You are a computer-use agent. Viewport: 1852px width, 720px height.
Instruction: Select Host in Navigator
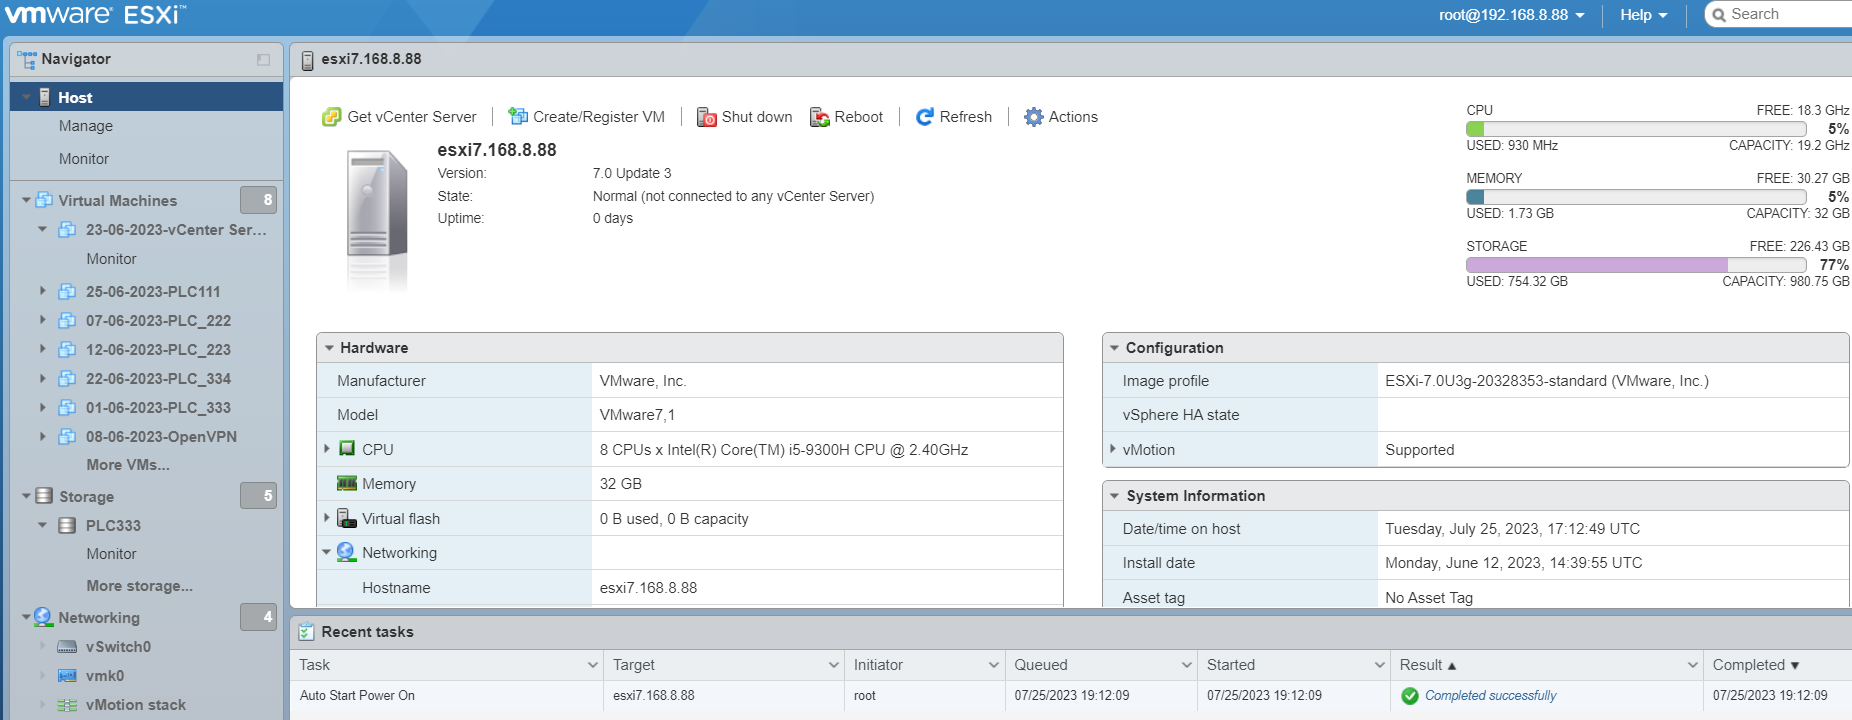coord(146,97)
